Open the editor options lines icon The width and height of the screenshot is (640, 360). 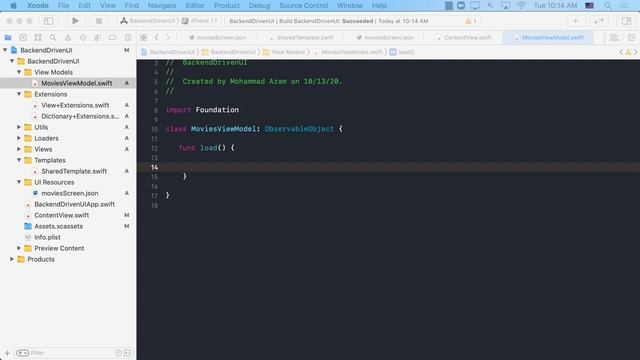coord(614,38)
